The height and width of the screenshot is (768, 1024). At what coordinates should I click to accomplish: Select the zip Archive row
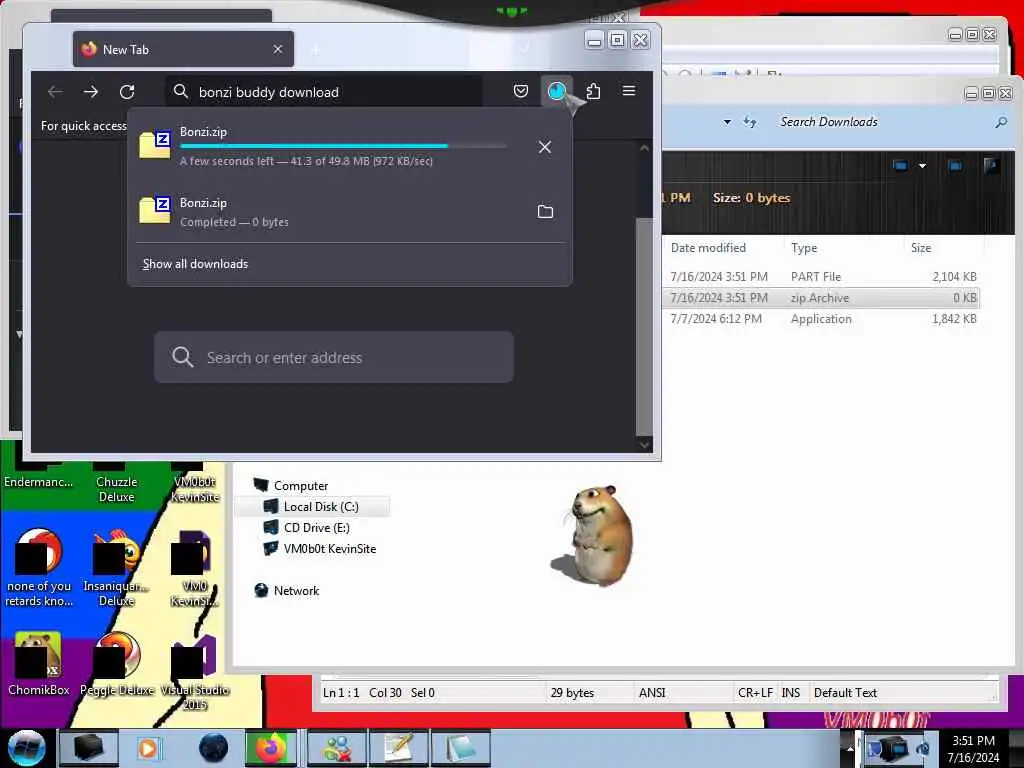coord(822,298)
